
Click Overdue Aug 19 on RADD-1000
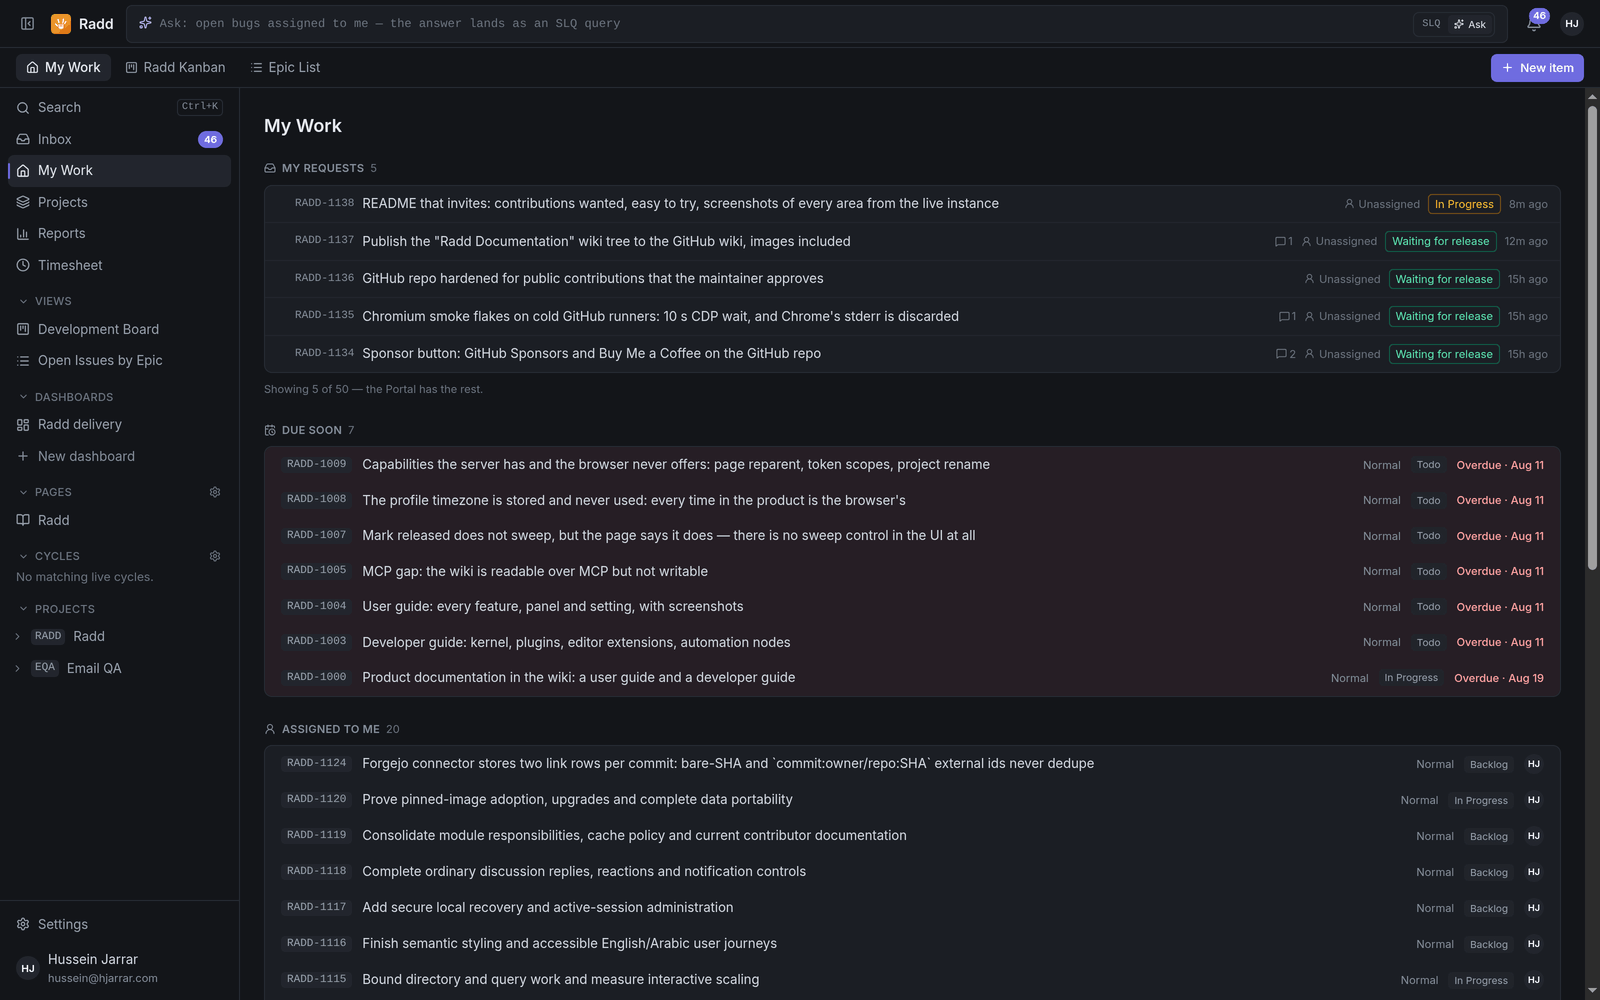[x=1498, y=678]
